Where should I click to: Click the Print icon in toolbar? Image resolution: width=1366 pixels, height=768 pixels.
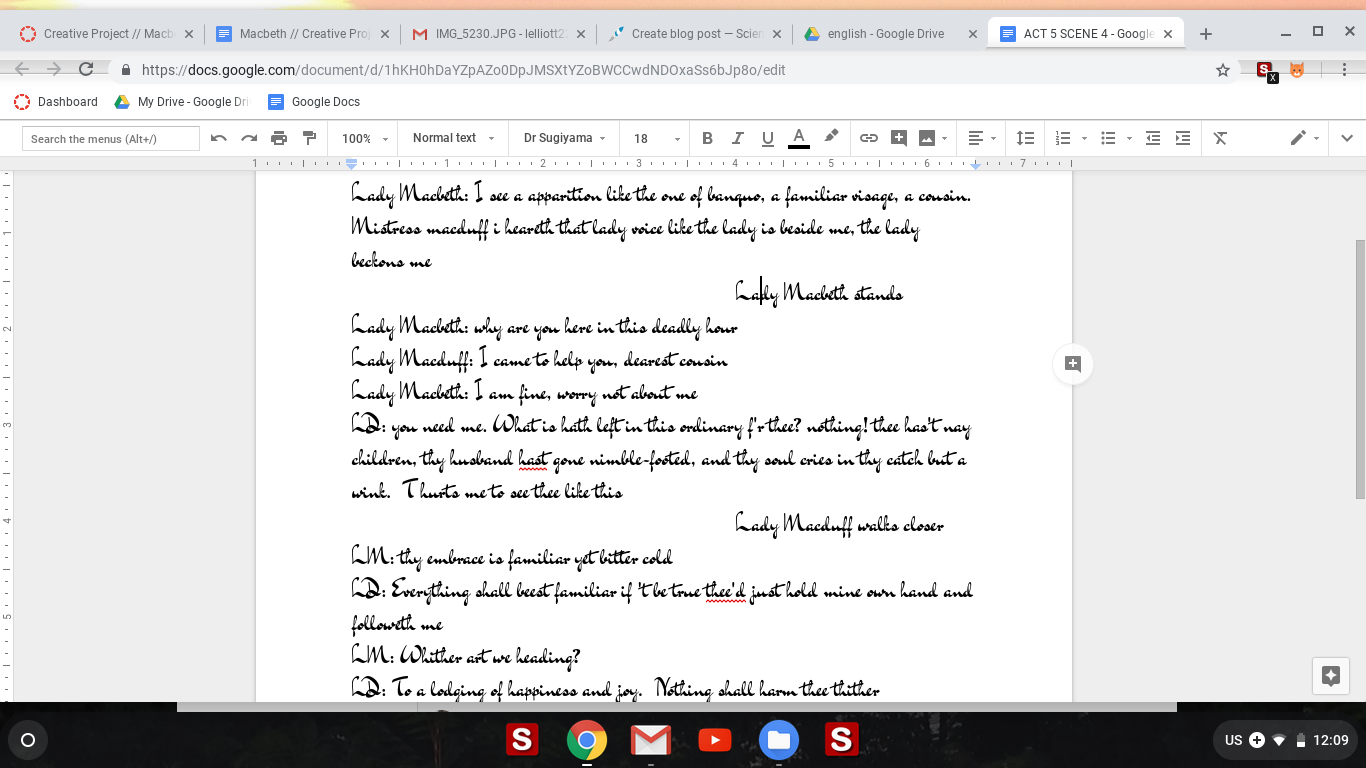(279, 138)
